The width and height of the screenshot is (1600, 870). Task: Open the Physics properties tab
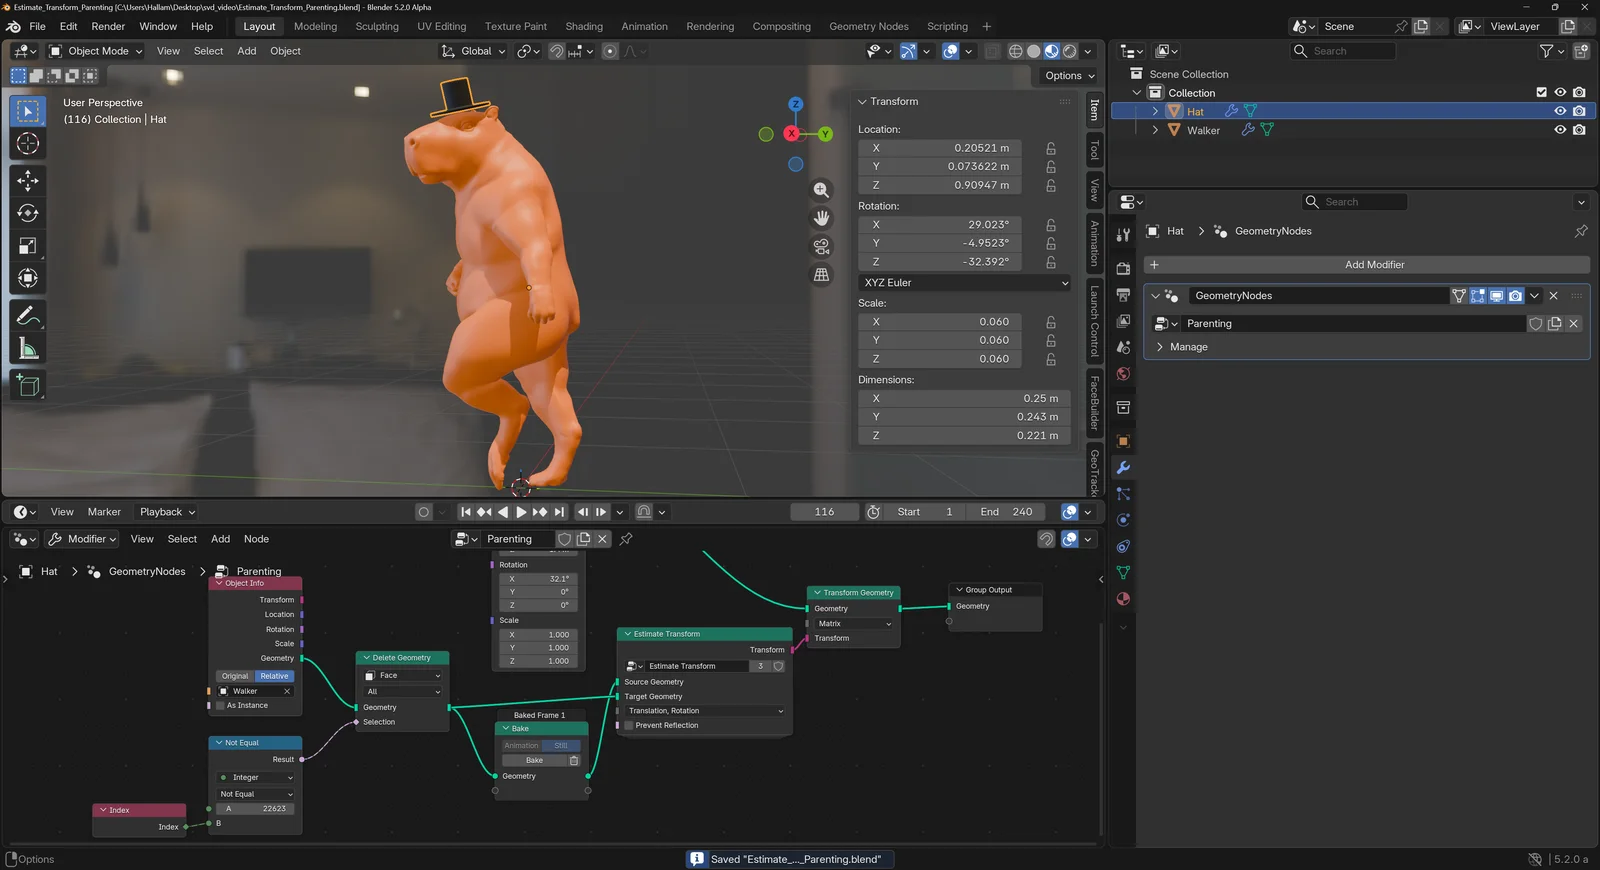pyautogui.click(x=1123, y=520)
